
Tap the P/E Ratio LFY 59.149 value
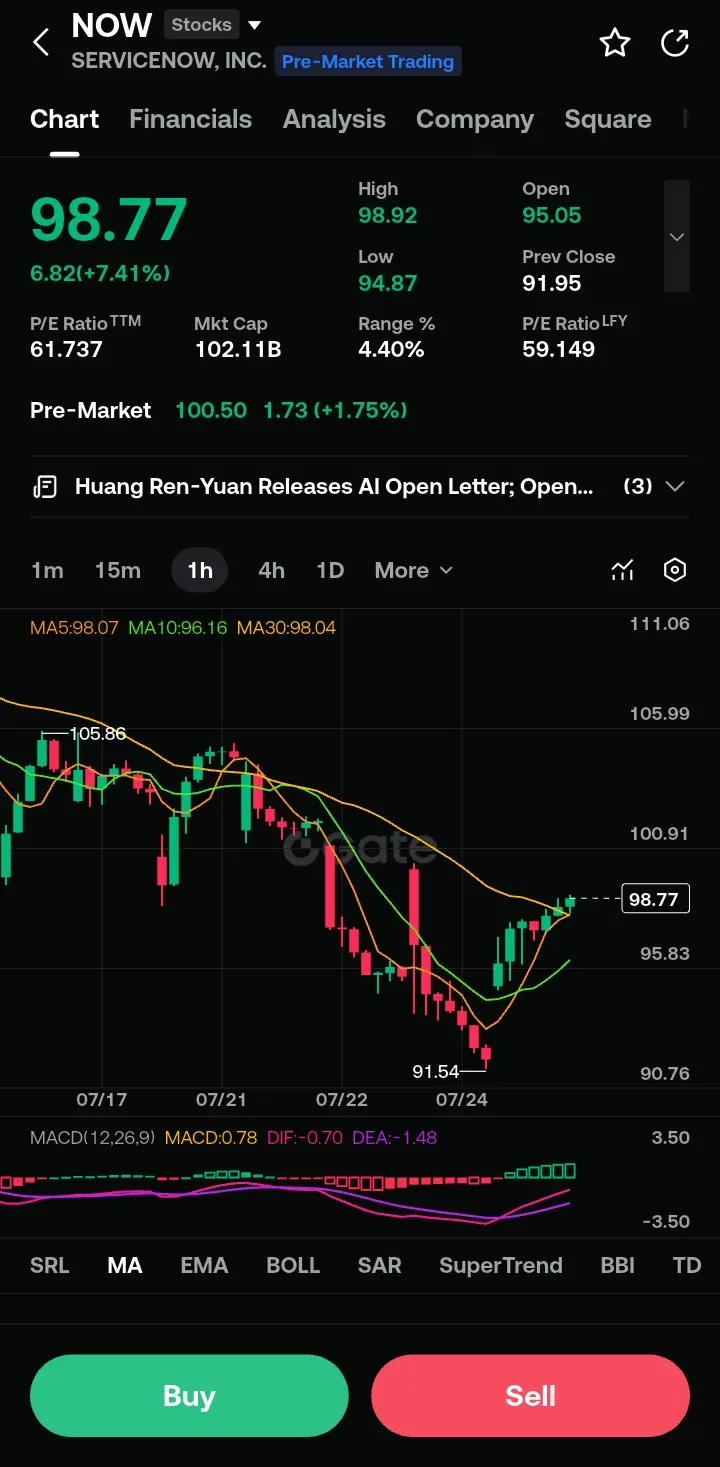click(559, 350)
